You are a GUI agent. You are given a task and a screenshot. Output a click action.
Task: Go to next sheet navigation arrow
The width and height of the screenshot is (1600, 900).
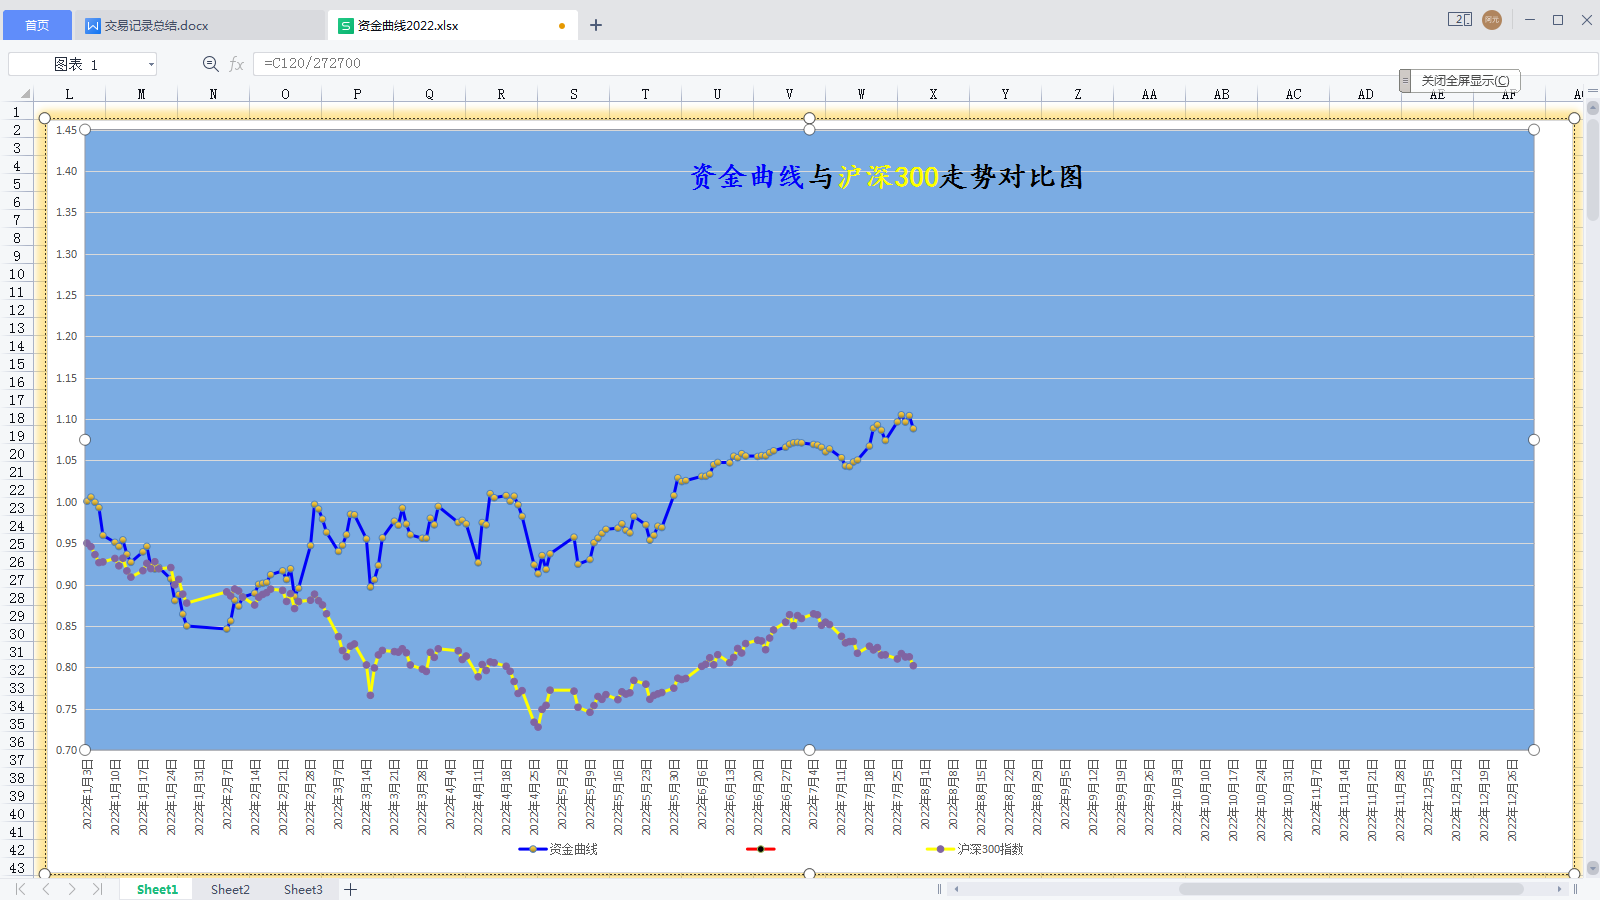pos(72,889)
